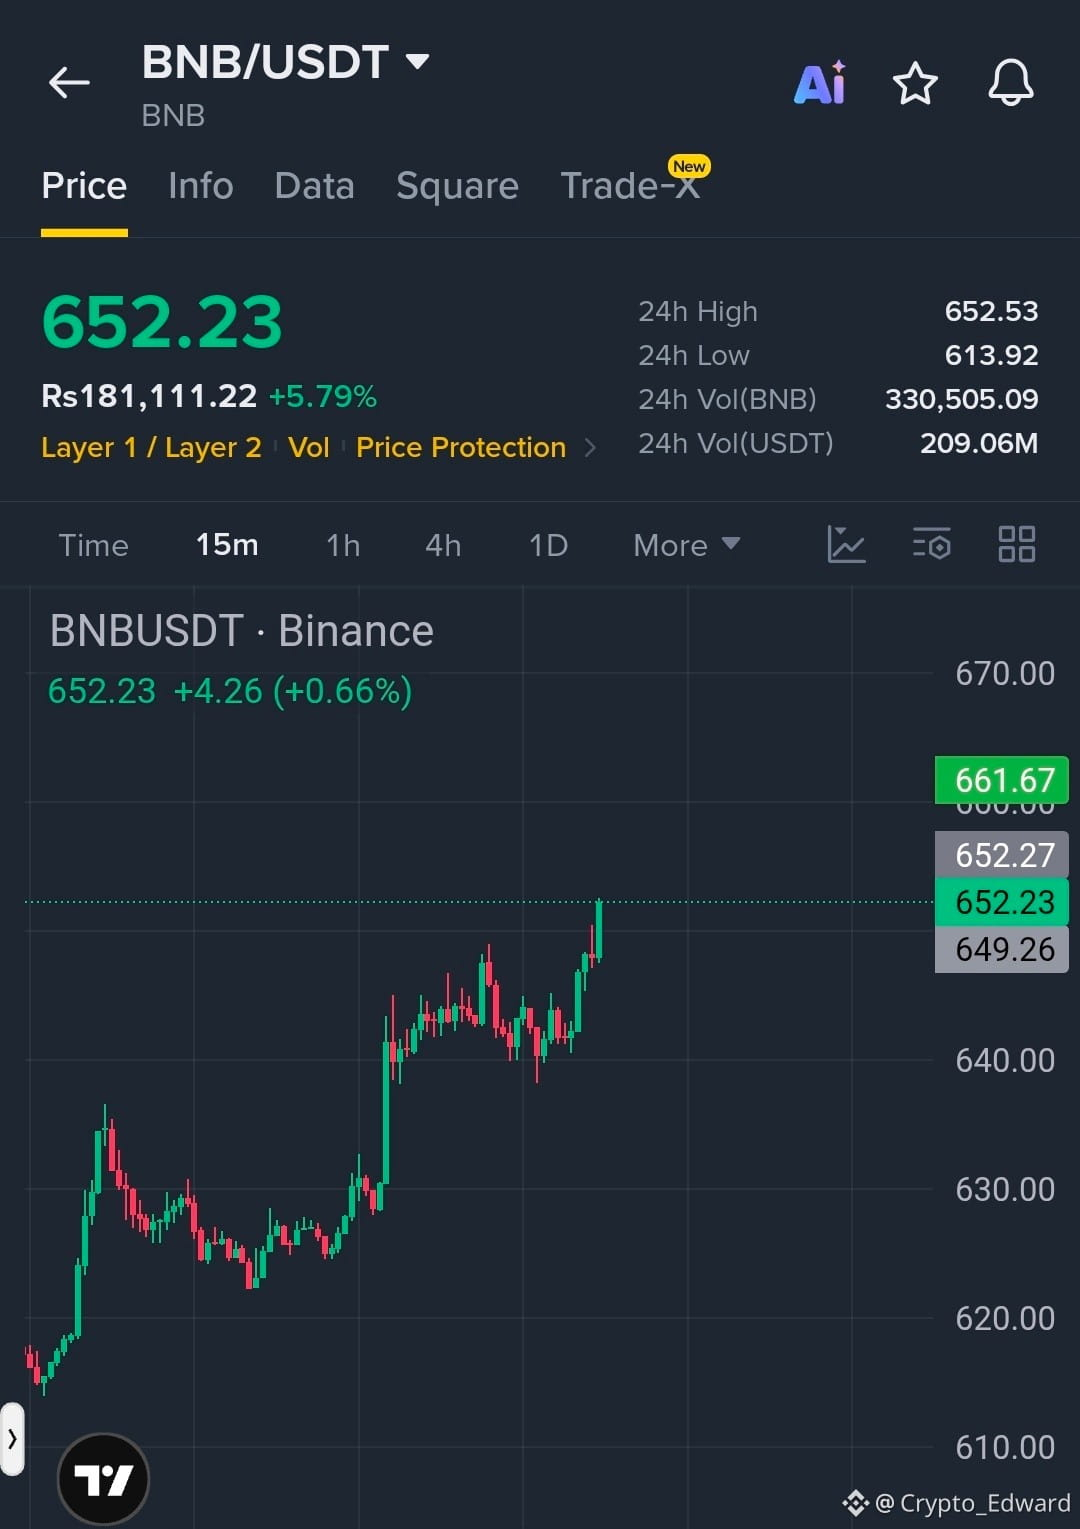Tap the Rs181,111.22 converted price
Screen dimensions: 1080x1529
pyautogui.click(x=149, y=396)
